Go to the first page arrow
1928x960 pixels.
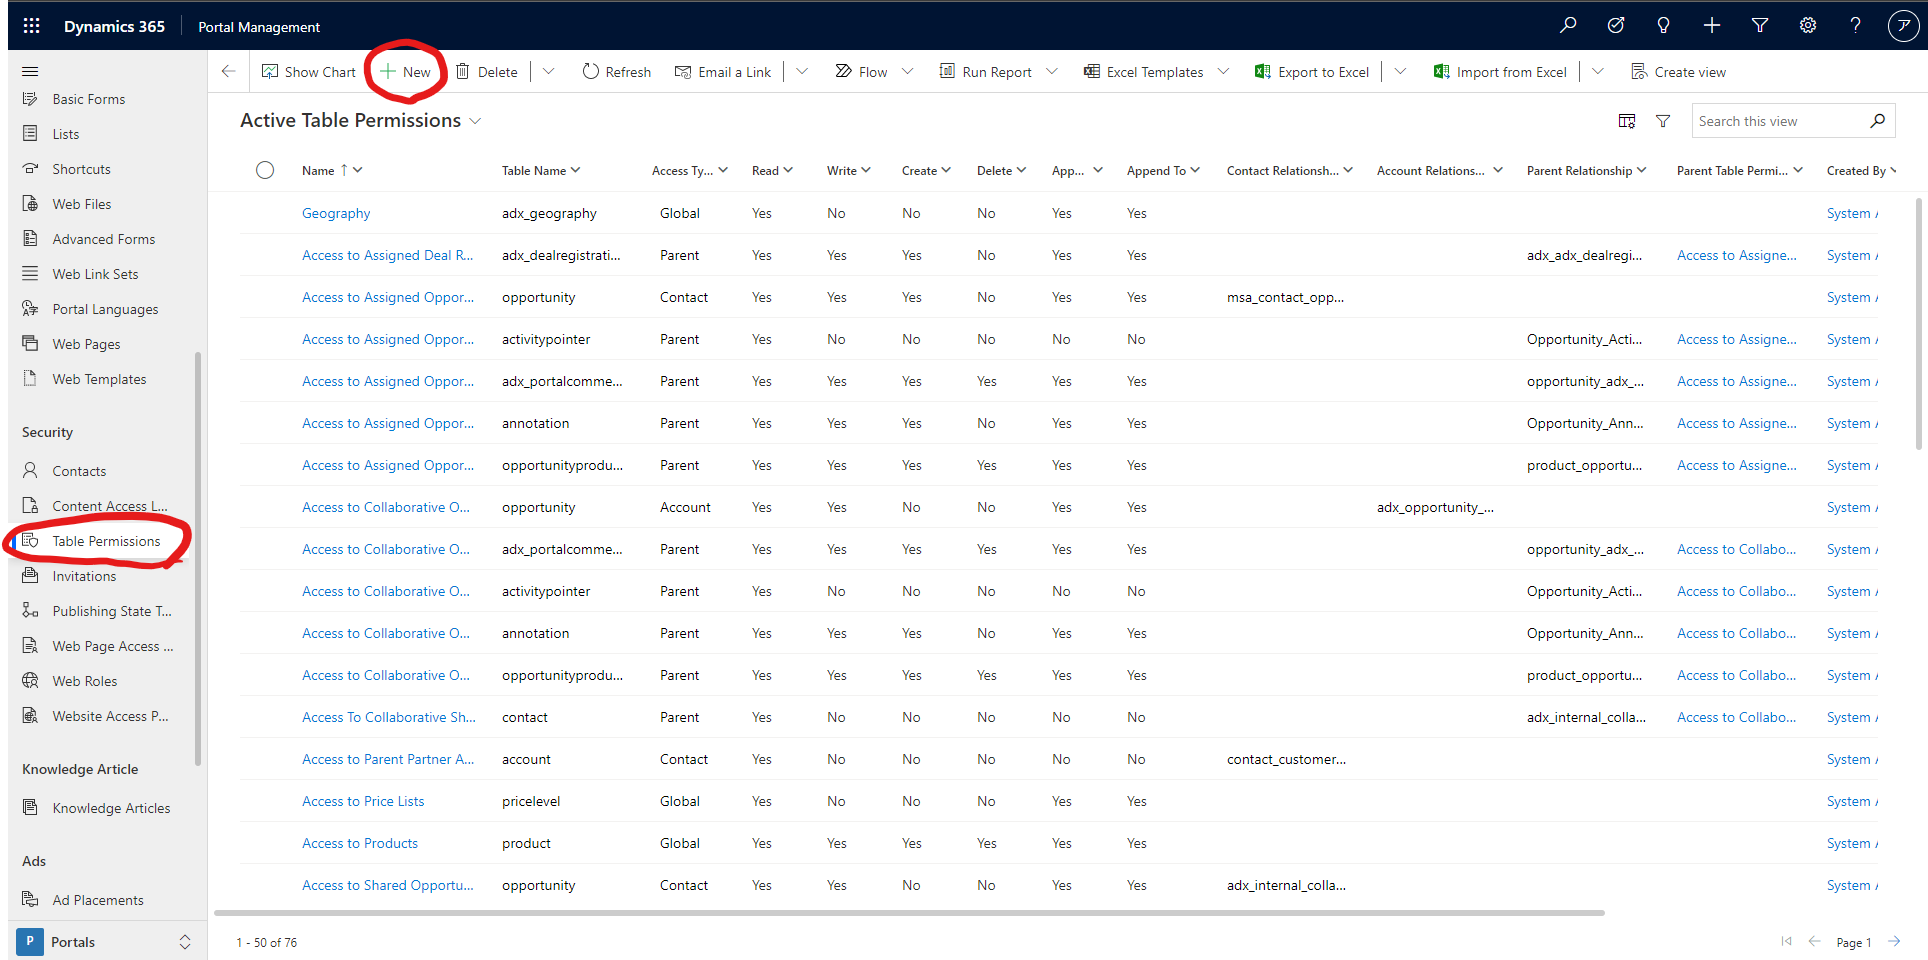[x=1787, y=941]
